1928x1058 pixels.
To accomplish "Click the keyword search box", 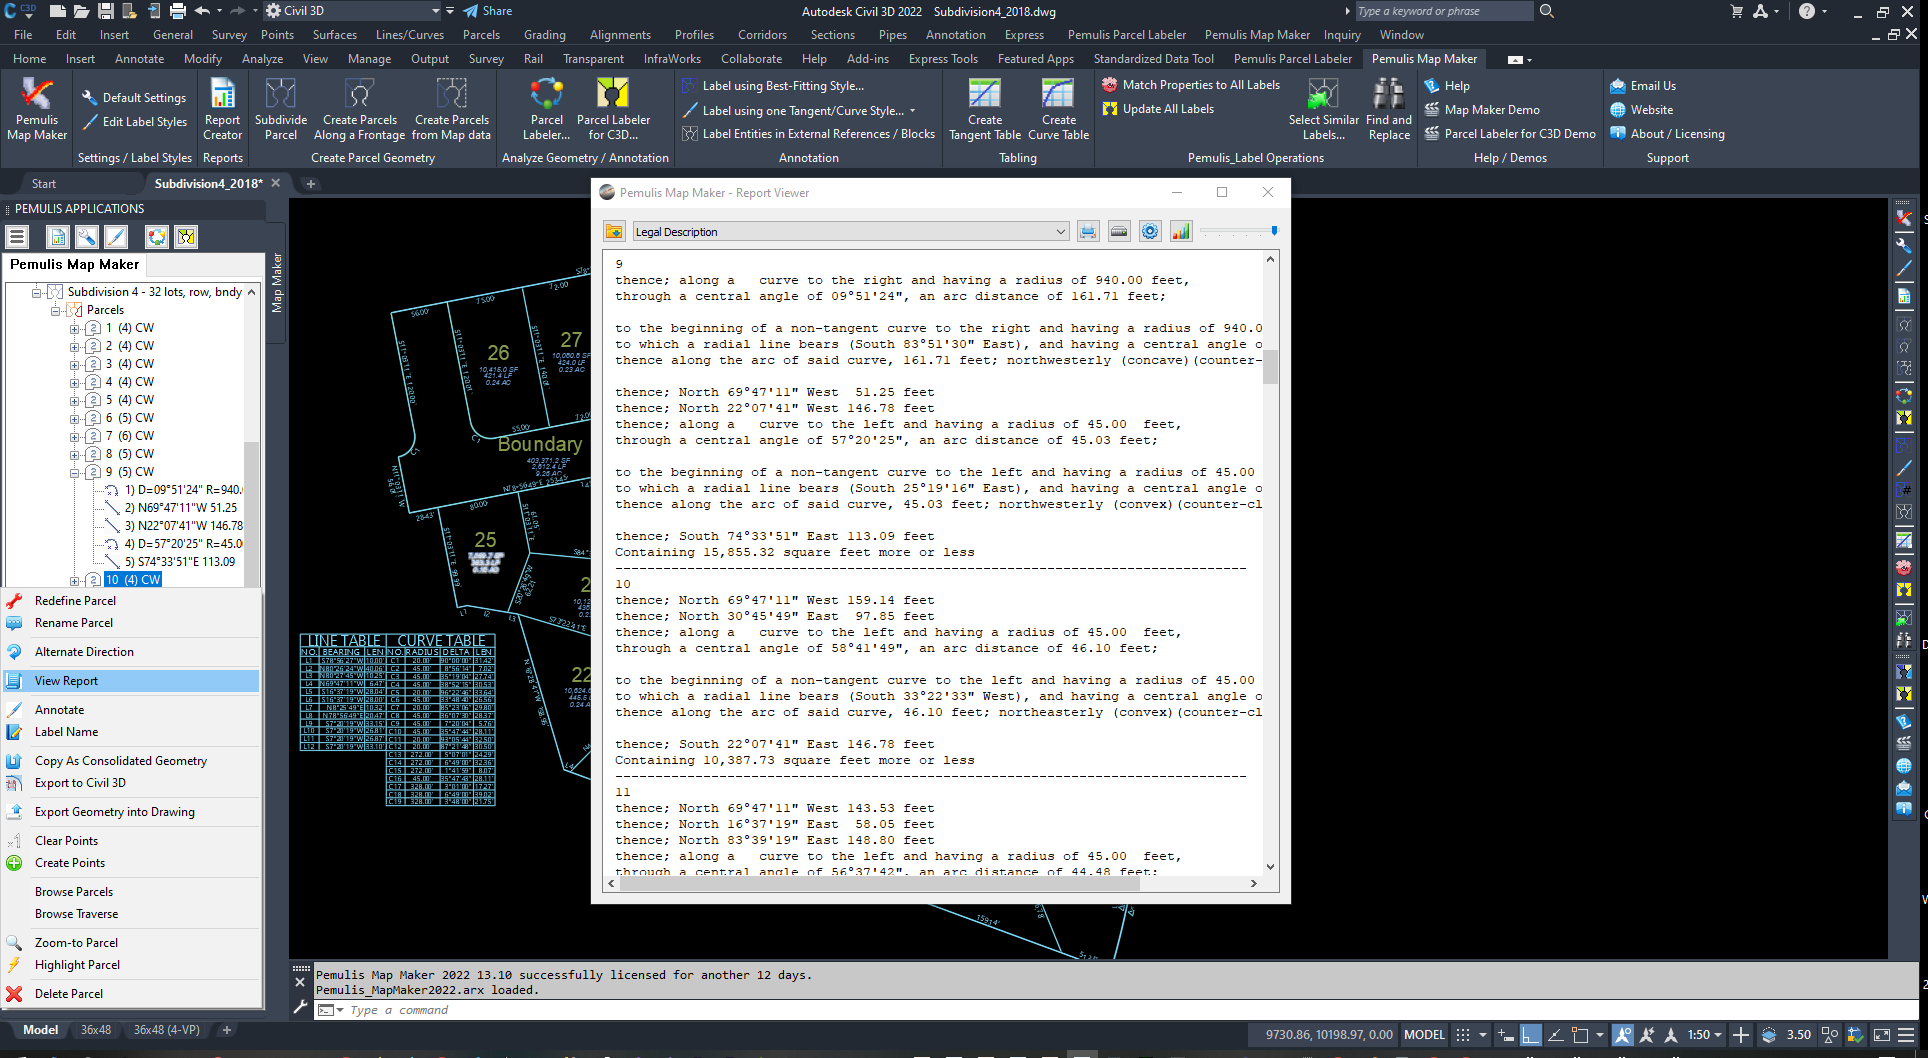I will pyautogui.click(x=1443, y=11).
